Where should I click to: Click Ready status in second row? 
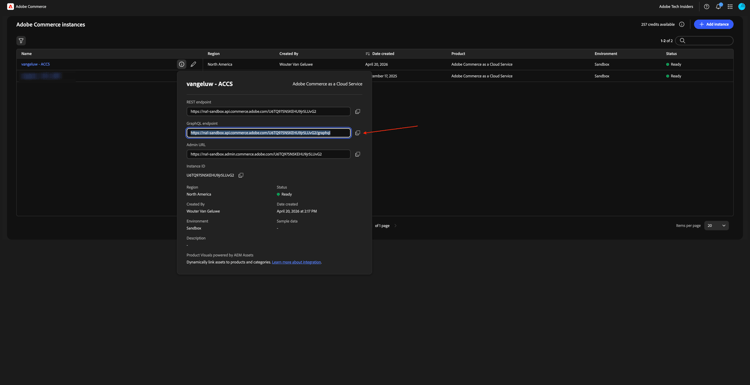click(673, 76)
